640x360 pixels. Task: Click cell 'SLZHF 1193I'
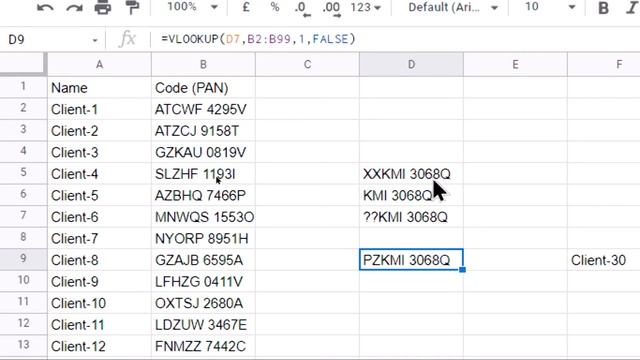pos(203,174)
